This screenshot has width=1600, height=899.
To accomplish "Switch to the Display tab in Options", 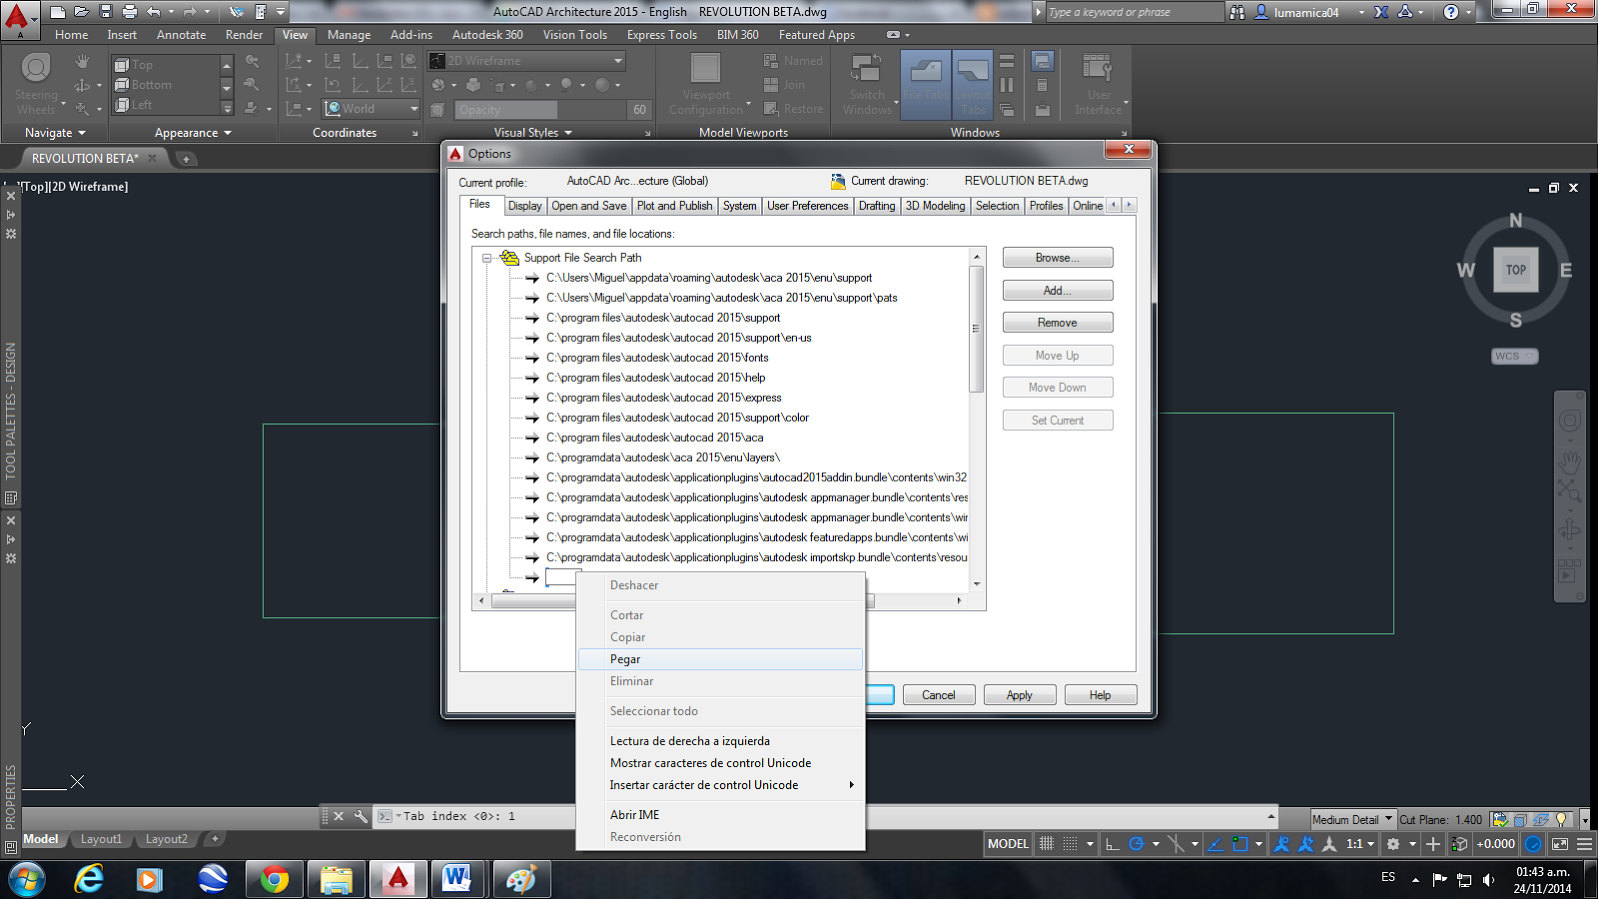I will coord(524,206).
